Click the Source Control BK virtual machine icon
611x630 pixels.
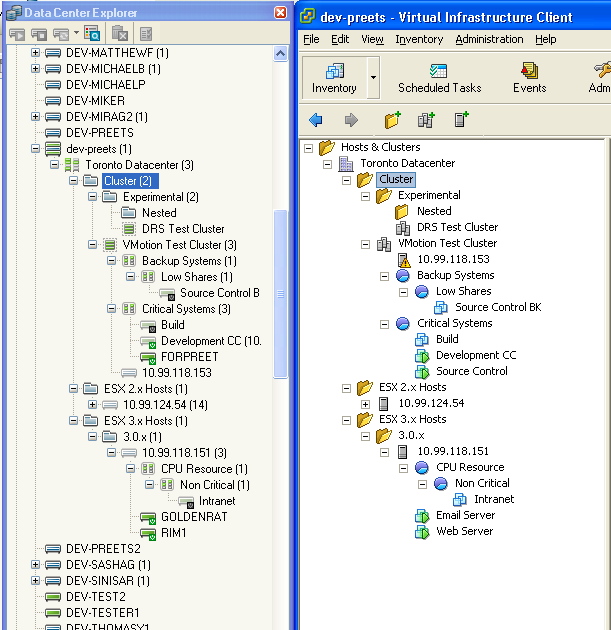point(441,308)
